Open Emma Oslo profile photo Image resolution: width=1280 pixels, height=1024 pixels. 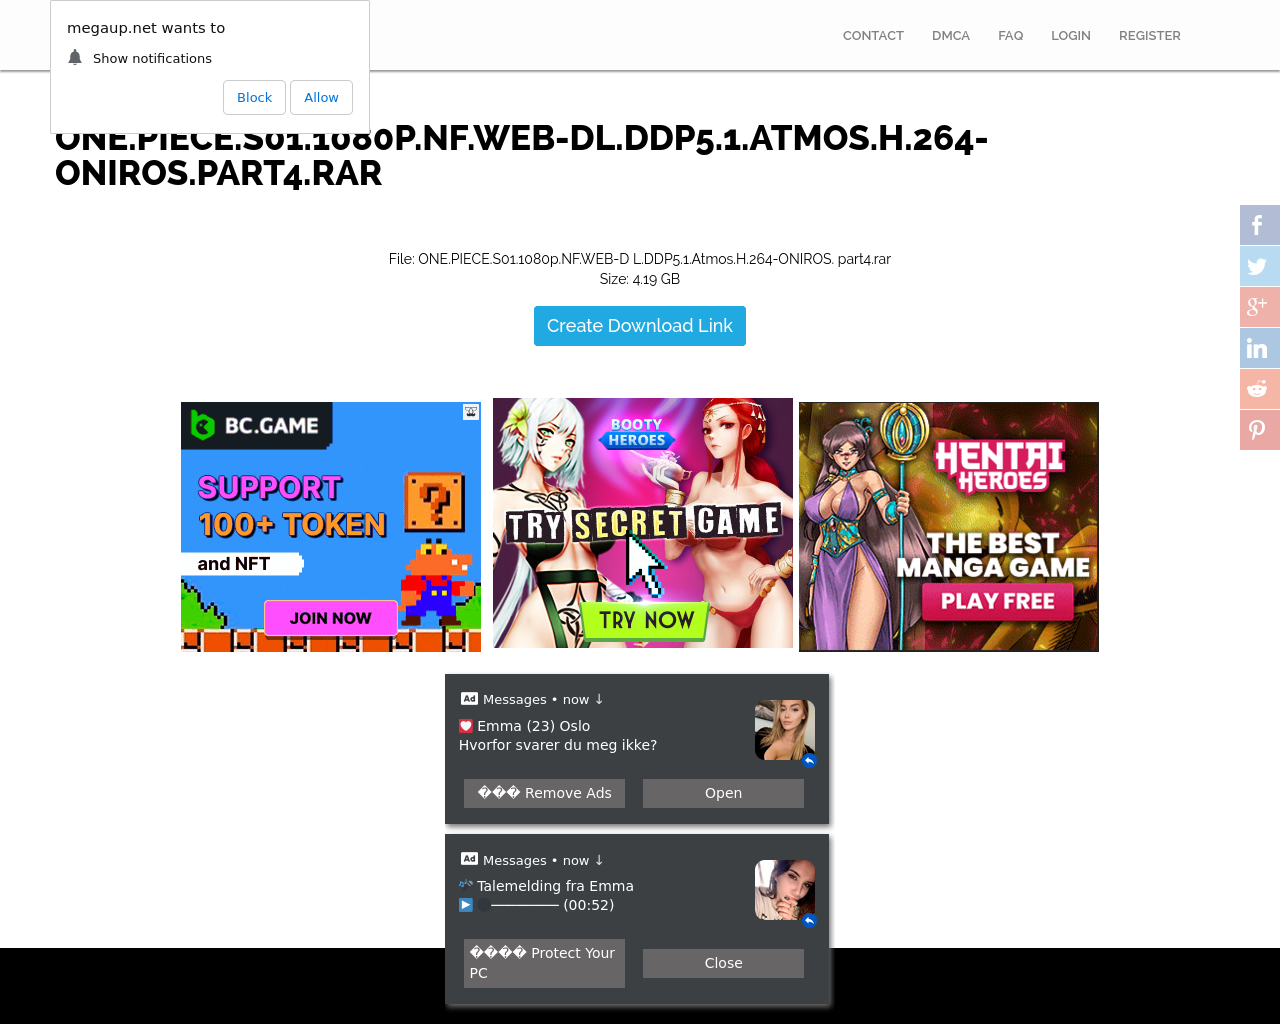[x=785, y=730]
